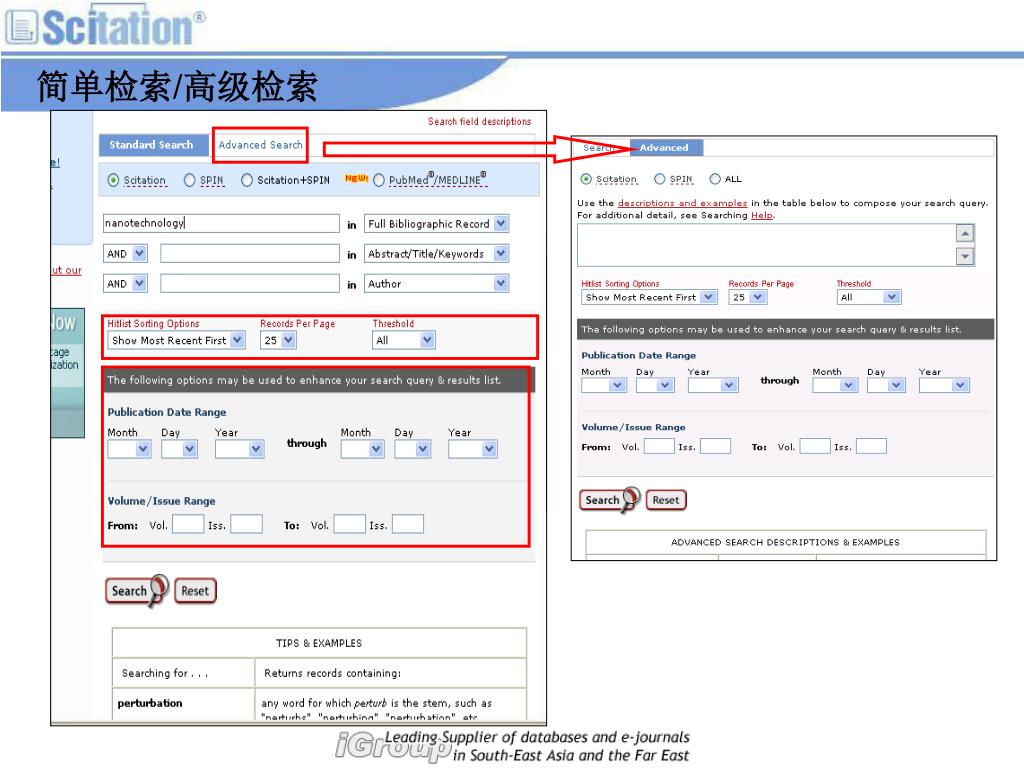Image resolution: width=1024 pixels, height=768 pixels.
Task: Open the start Year dropdown in left form
Action: pos(240,449)
